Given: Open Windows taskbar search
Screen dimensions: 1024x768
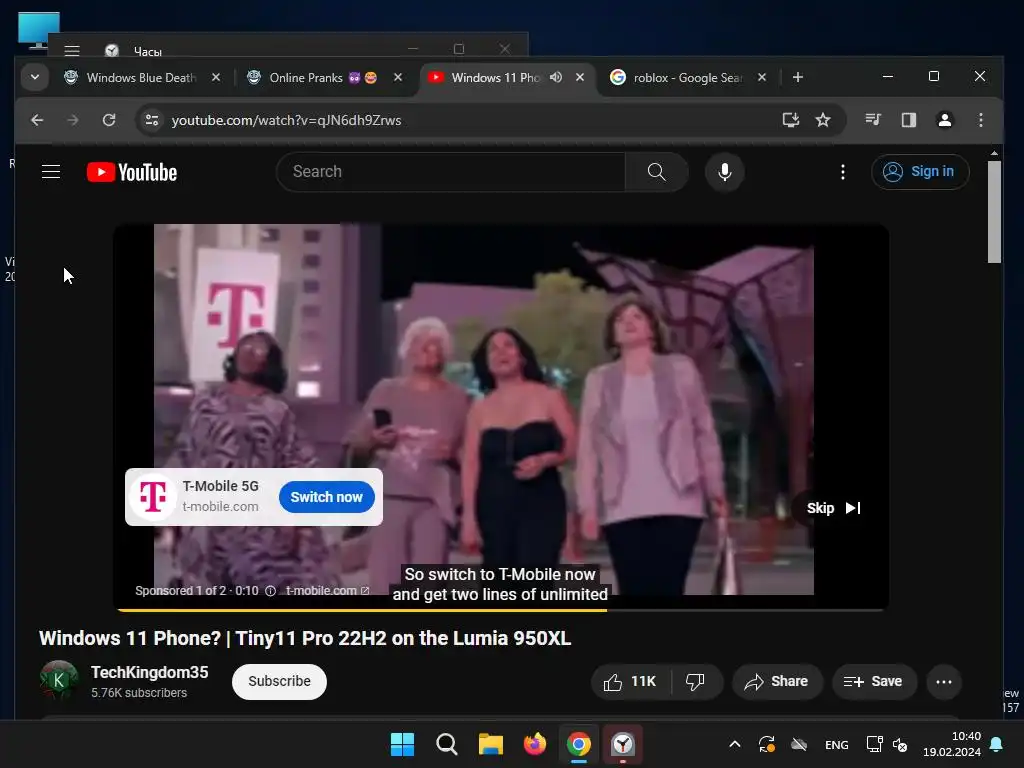Looking at the screenshot, I should (x=447, y=744).
